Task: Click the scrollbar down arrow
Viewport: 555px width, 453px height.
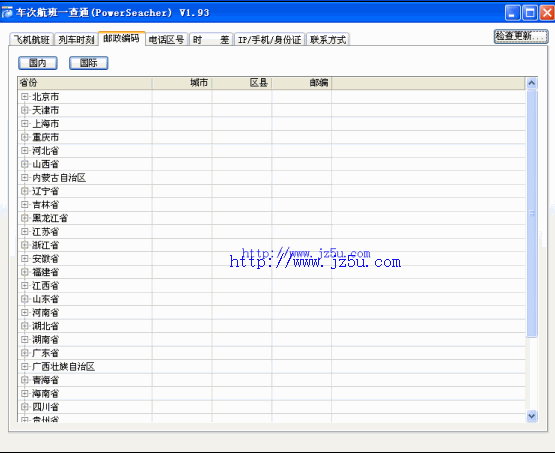Action: coord(532,416)
